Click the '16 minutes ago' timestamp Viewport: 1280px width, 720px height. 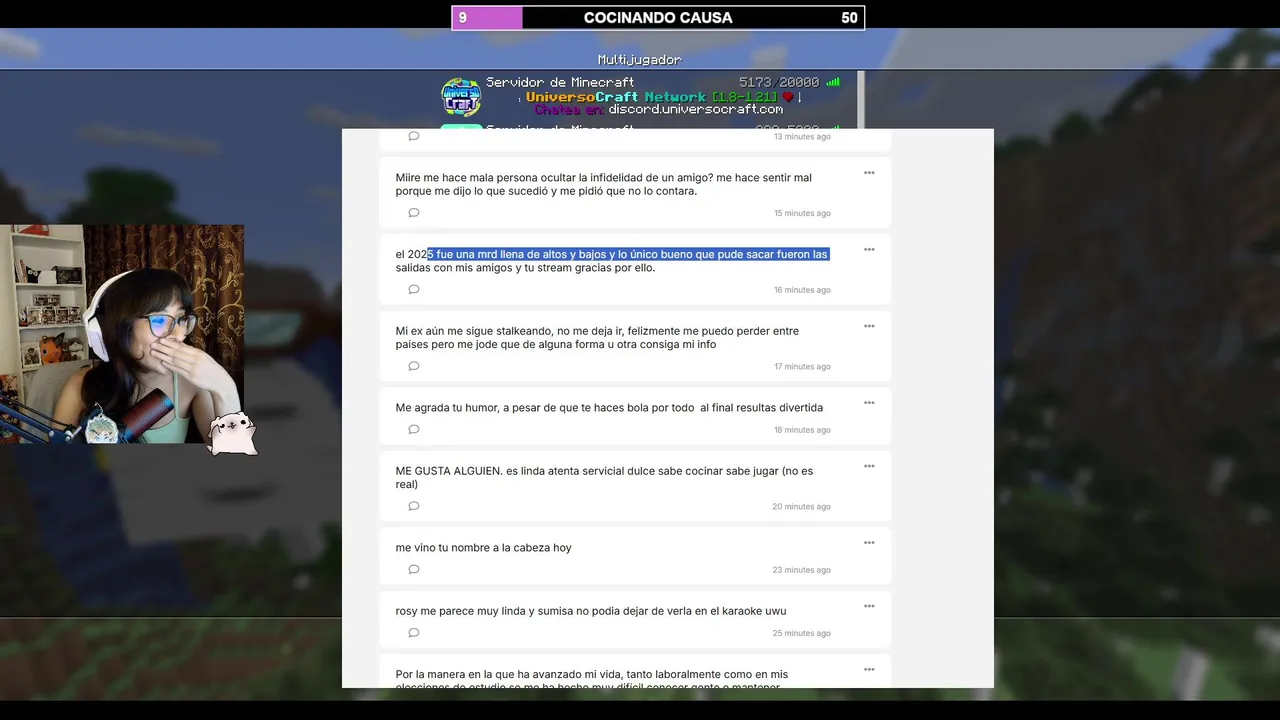[x=802, y=290]
